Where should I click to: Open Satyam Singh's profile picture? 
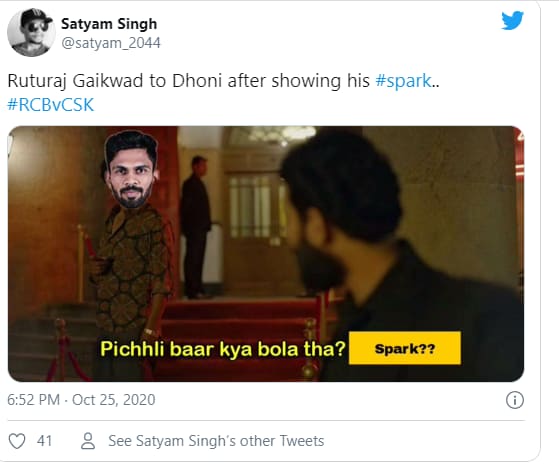click(x=31, y=32)
